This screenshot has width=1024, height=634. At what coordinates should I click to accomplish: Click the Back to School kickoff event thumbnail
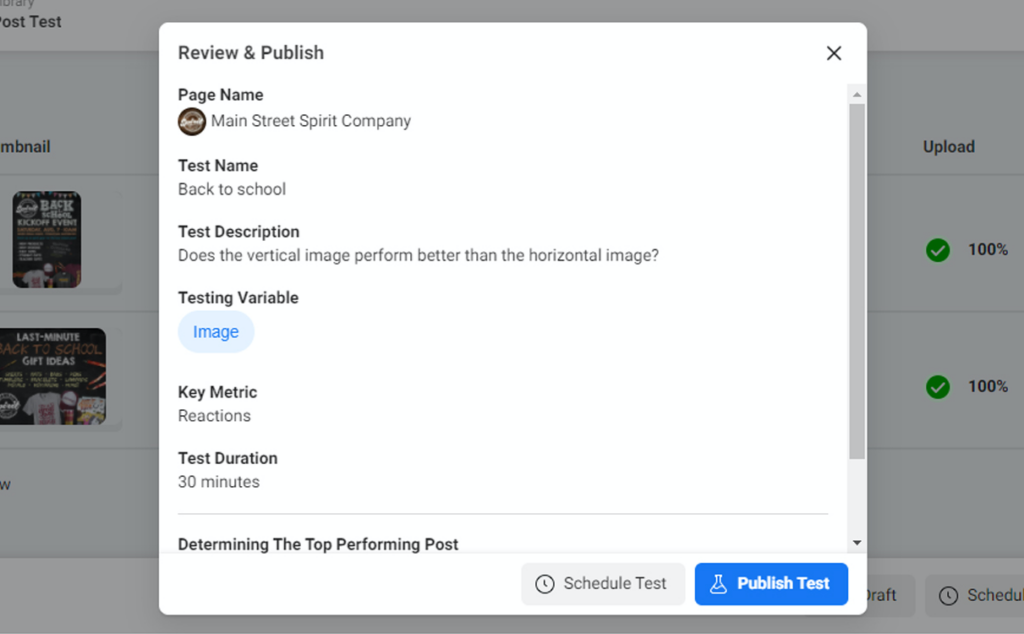[45, 238]
